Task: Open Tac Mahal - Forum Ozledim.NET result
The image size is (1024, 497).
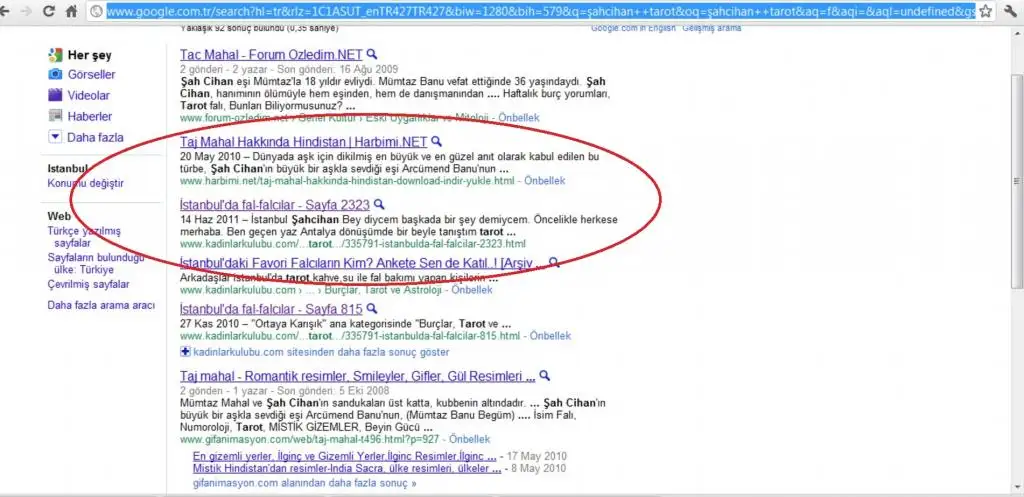Action: 271,55
